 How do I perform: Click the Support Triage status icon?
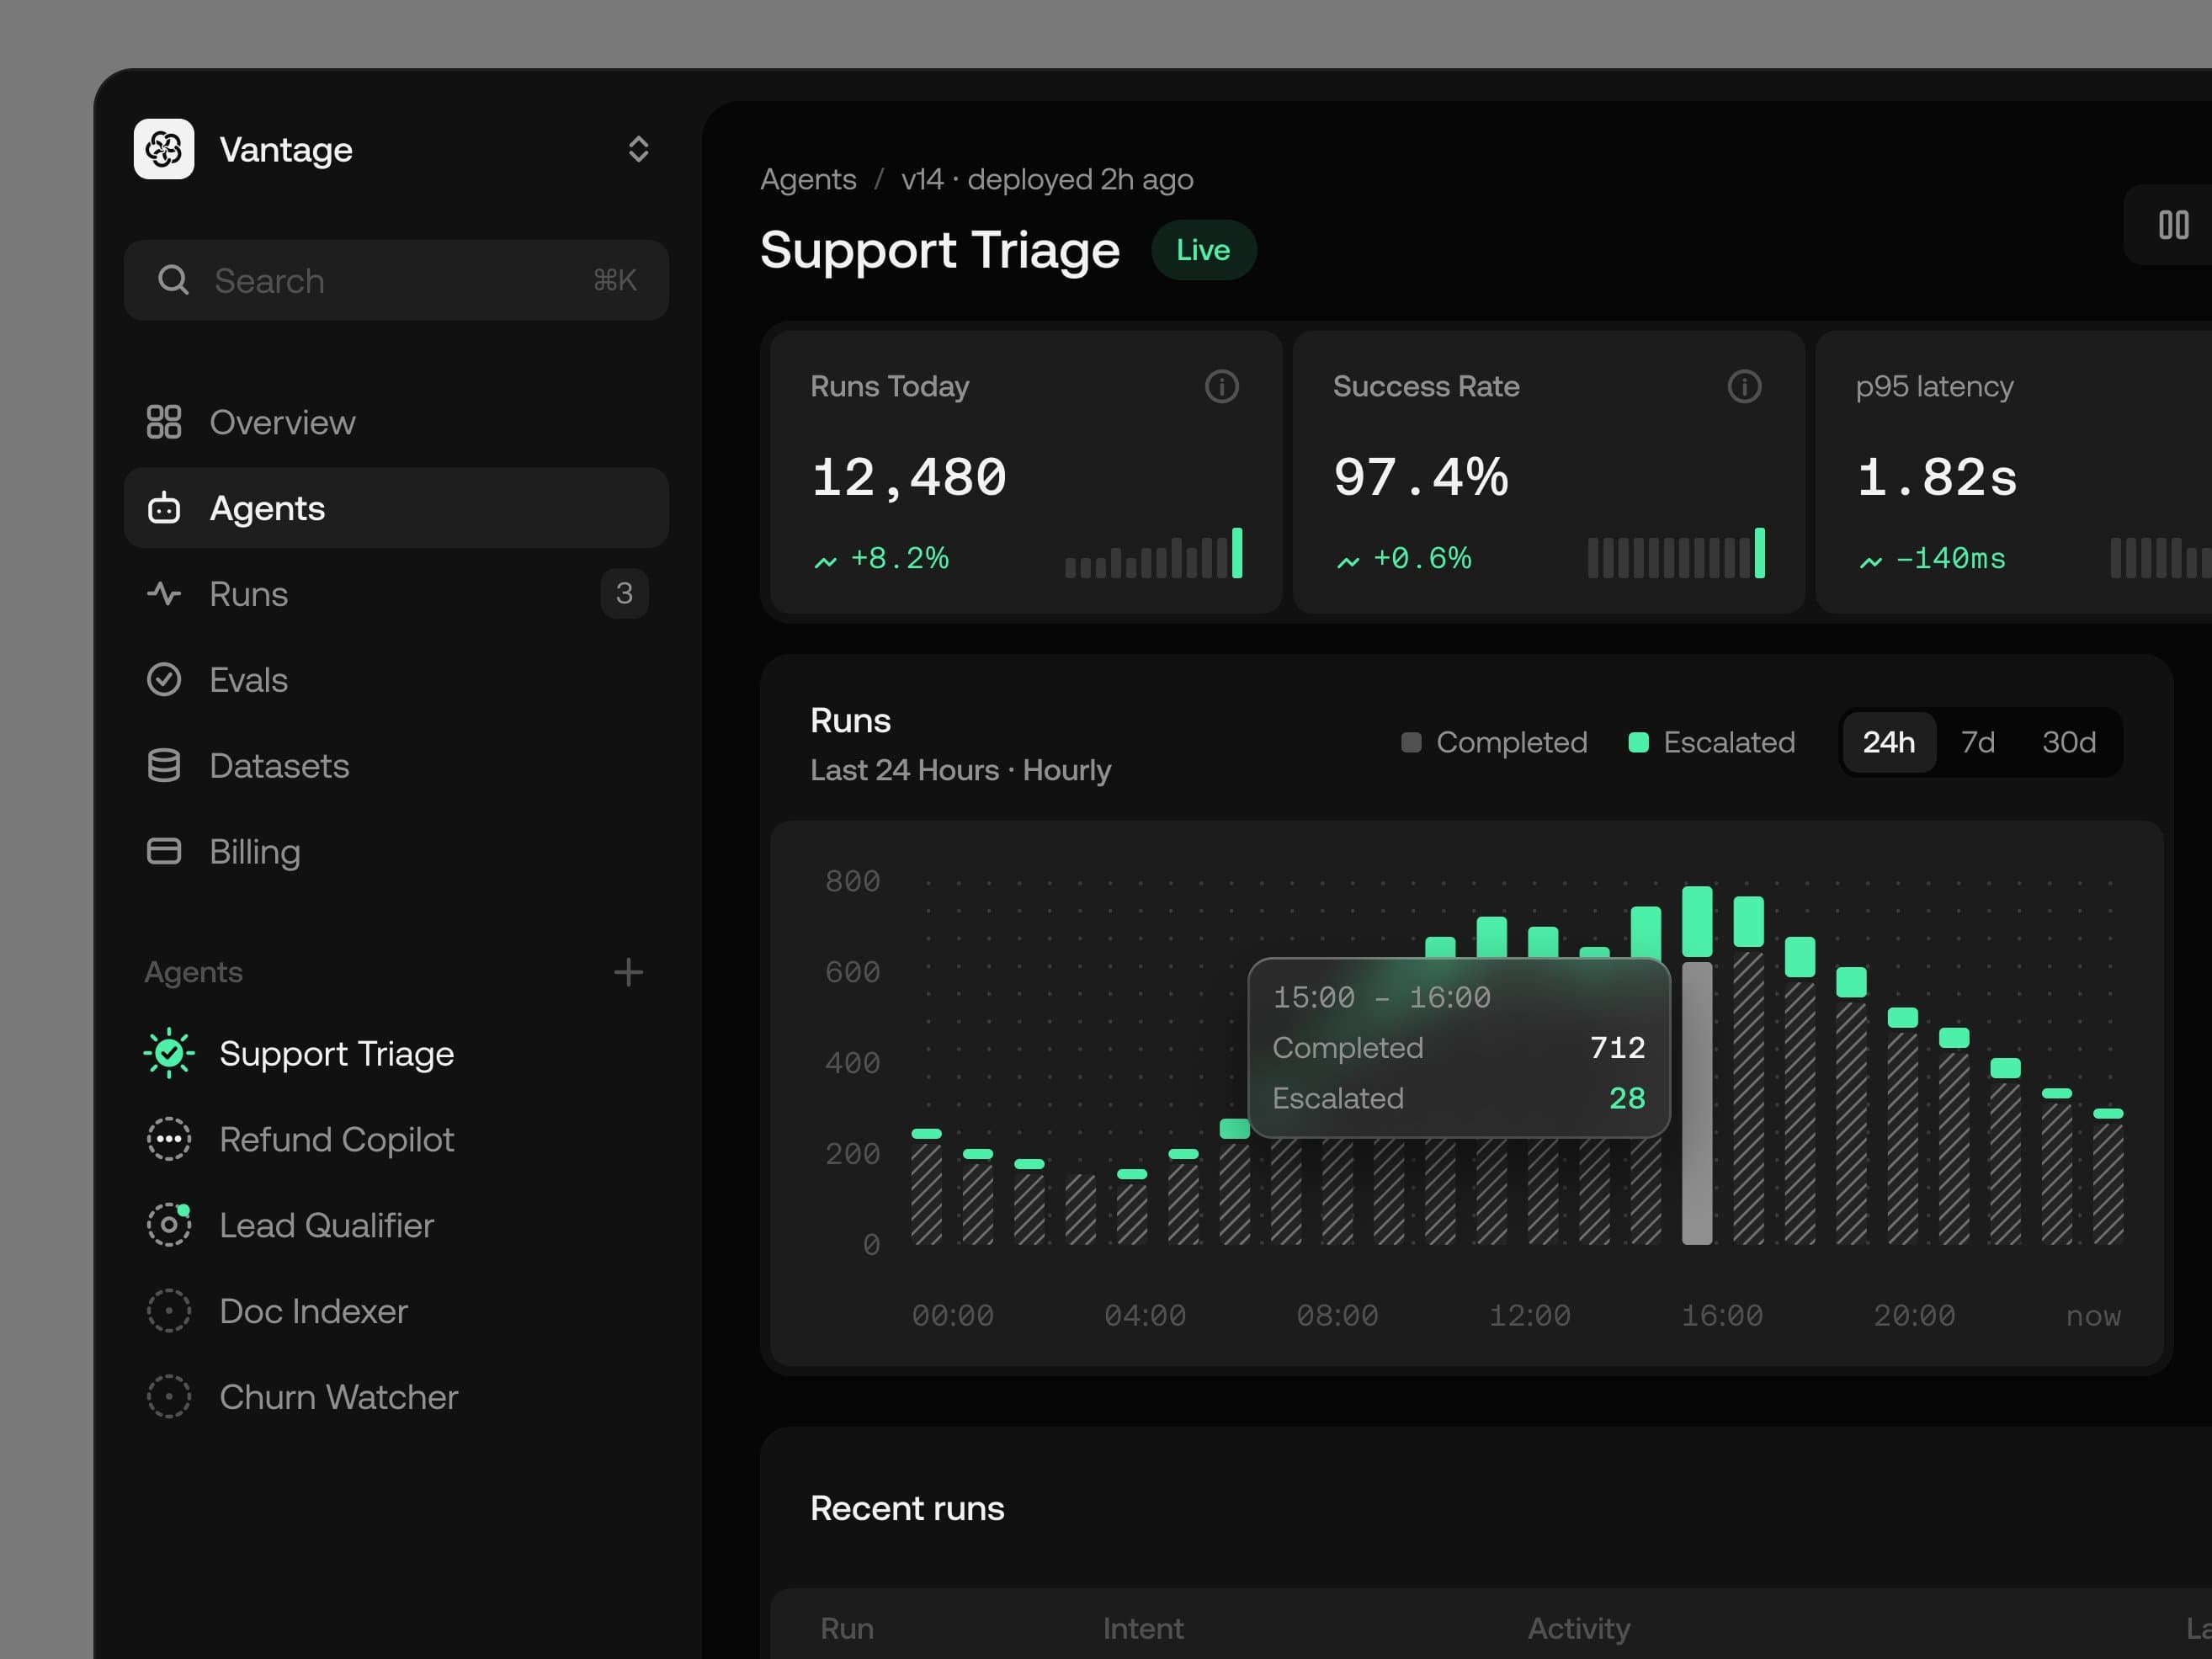pyautogui.click(x=169, y=1053)
